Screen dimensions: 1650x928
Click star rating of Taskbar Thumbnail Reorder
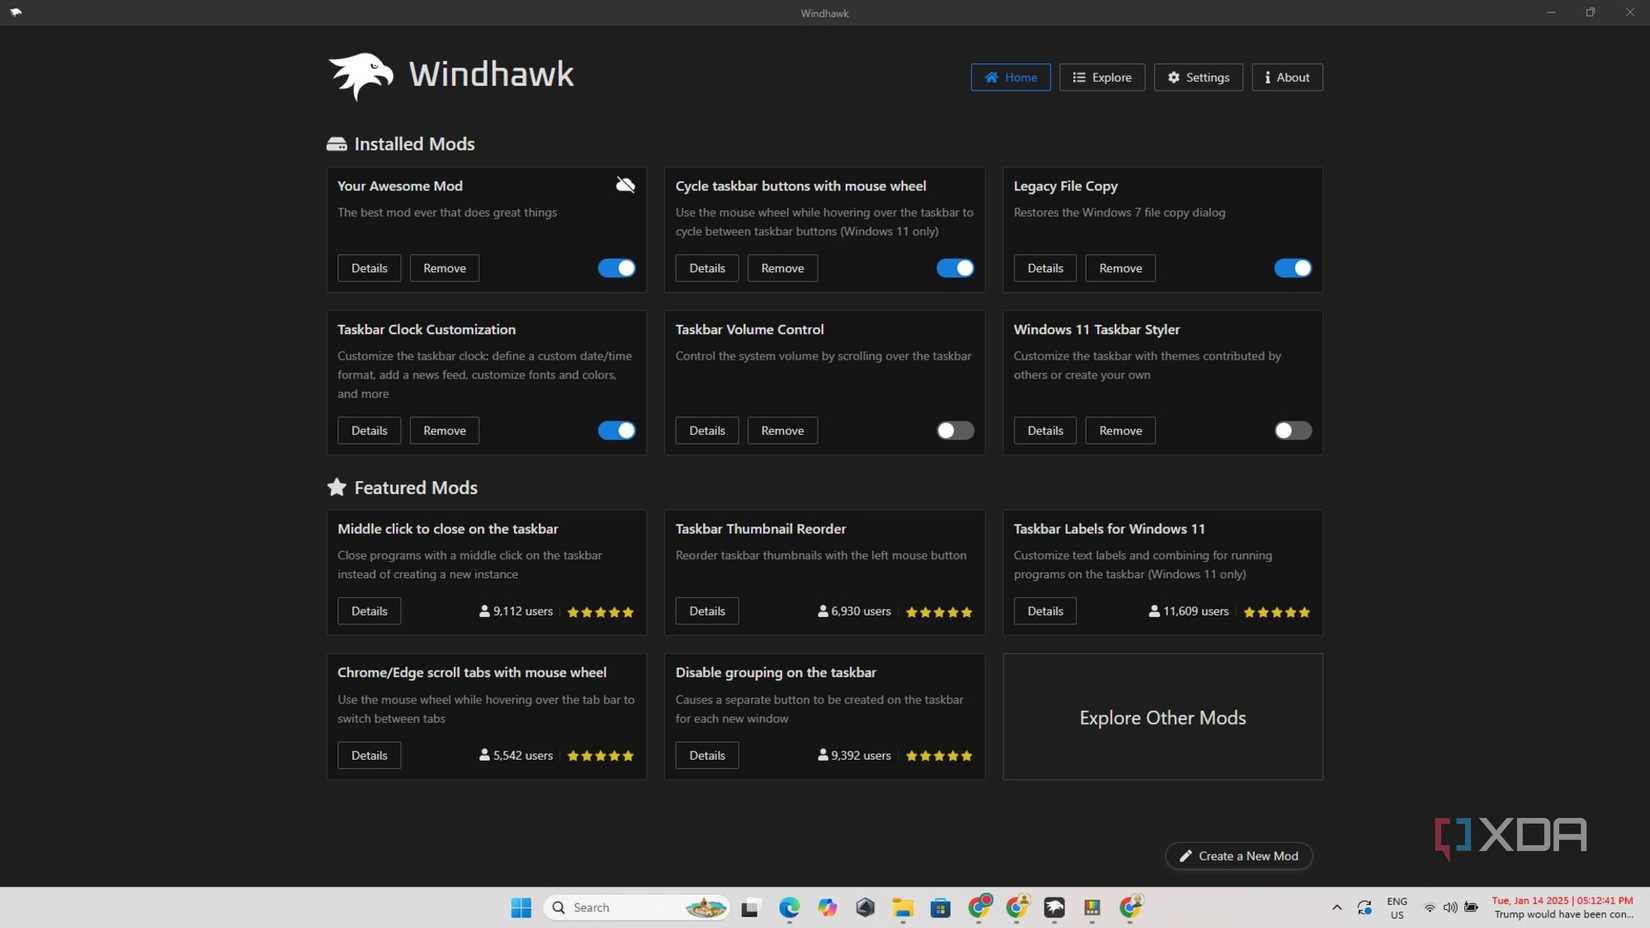click(938, 612)
